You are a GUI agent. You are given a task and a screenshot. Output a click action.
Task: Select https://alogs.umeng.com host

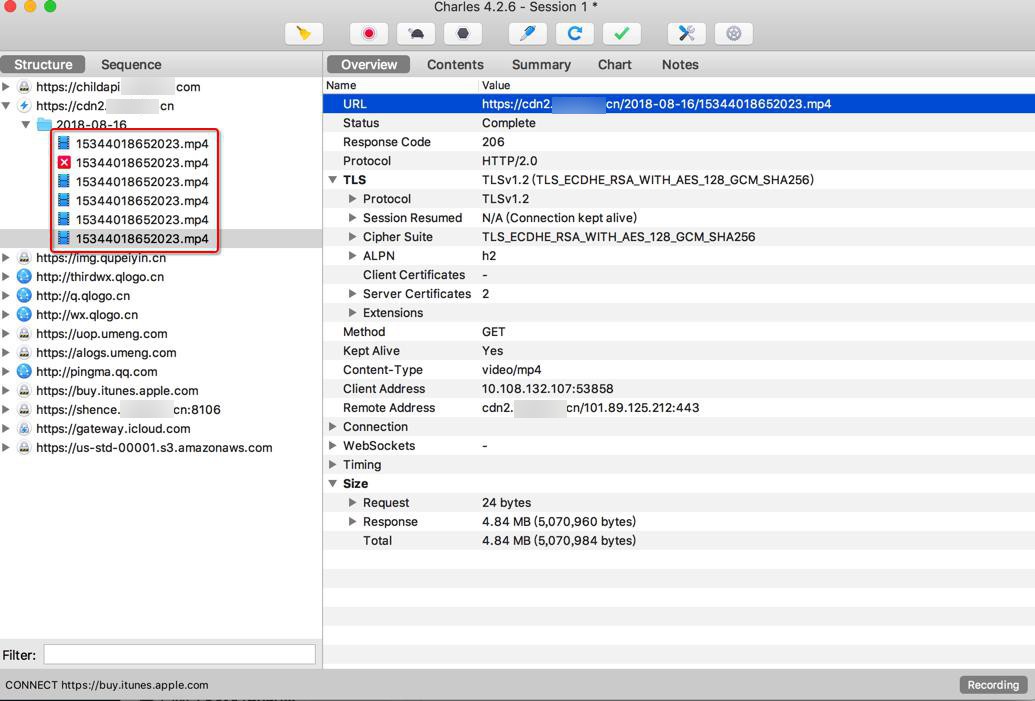(106, 352)
